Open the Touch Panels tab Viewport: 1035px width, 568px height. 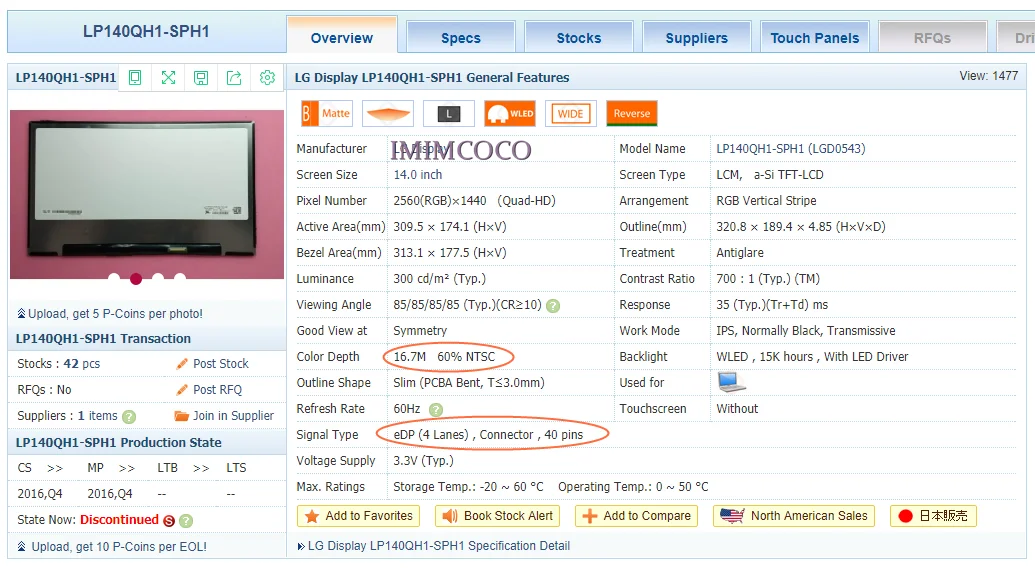pyautogui.click(x=815, y=38)
